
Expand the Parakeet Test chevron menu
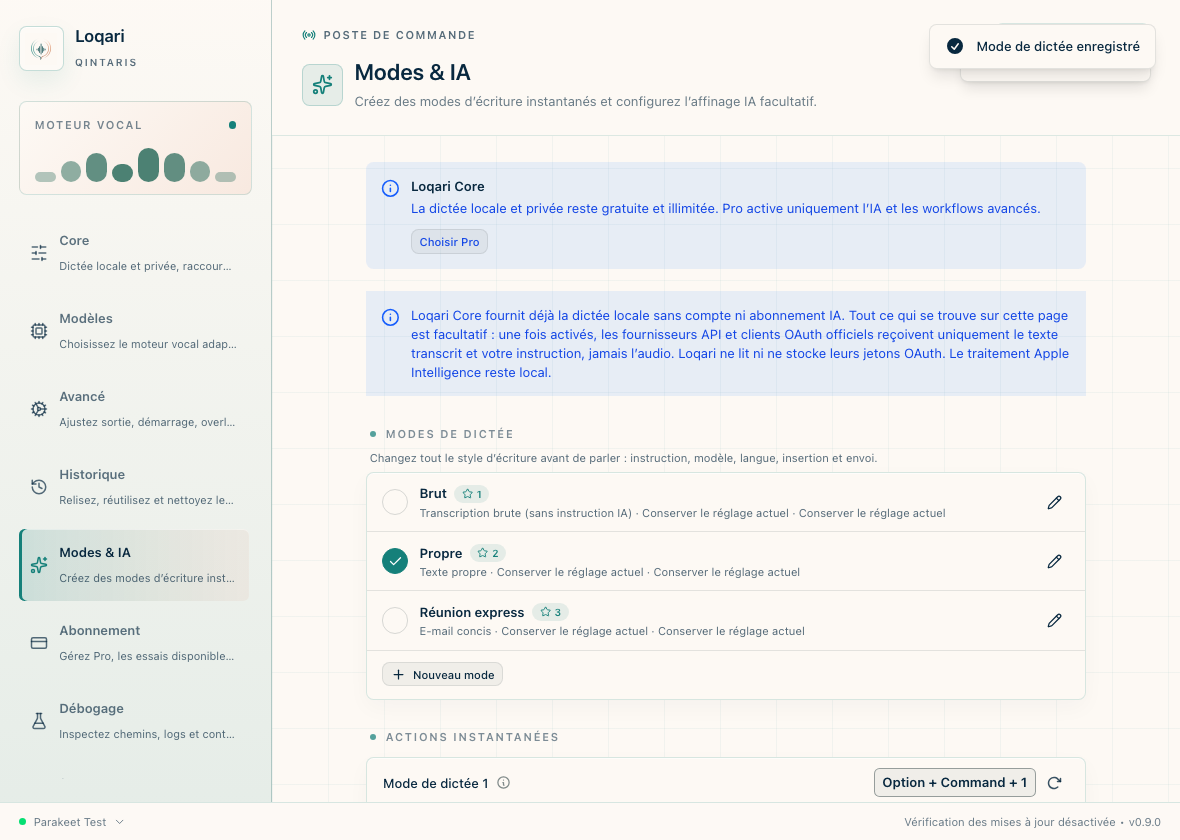tap(119, 822)
